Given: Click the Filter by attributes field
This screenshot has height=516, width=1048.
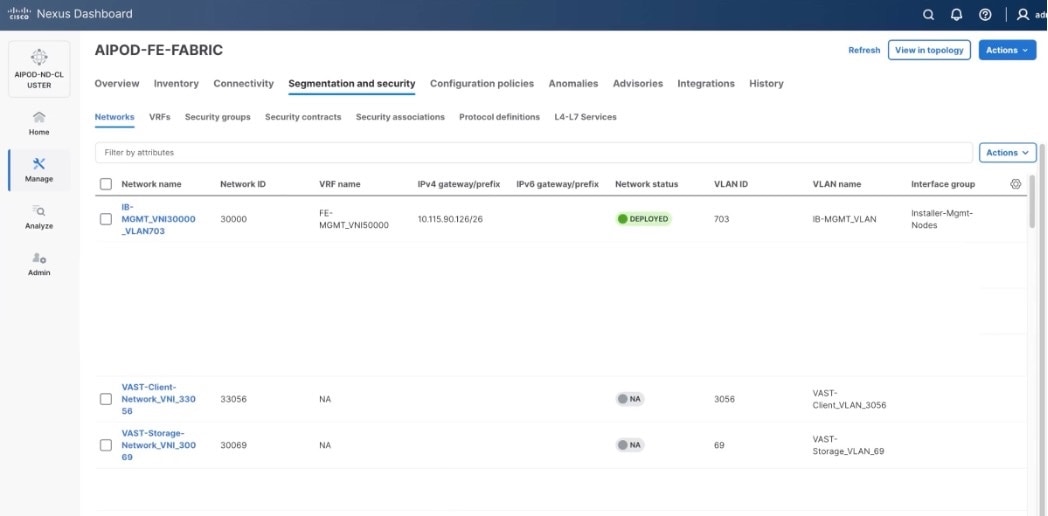Looking at the screenshot, I should point(533,152).
